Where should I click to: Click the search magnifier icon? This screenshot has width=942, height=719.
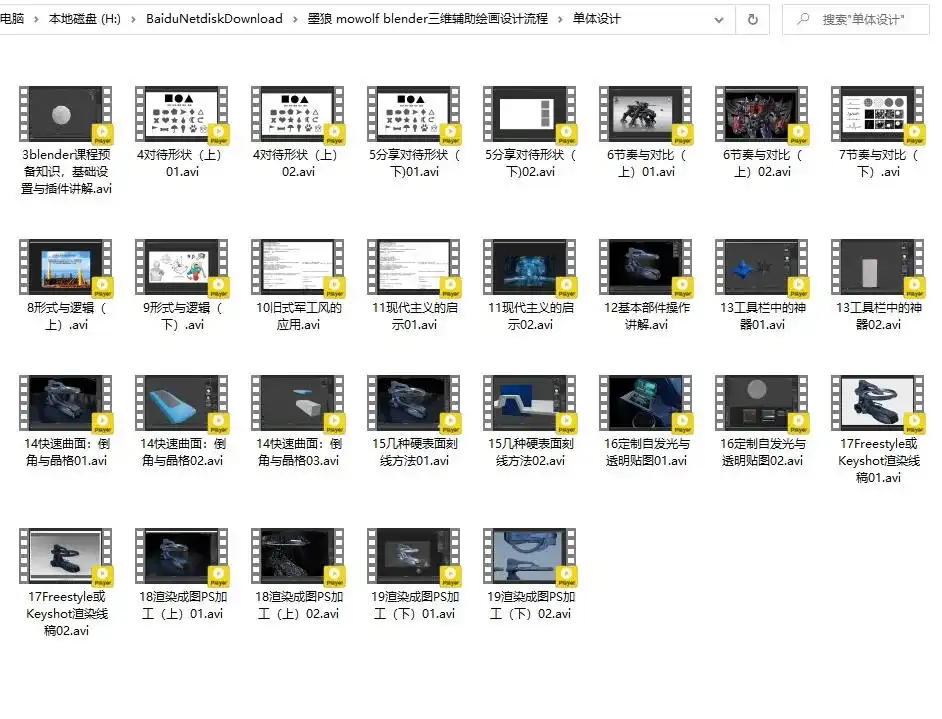(x=802, y=19)
